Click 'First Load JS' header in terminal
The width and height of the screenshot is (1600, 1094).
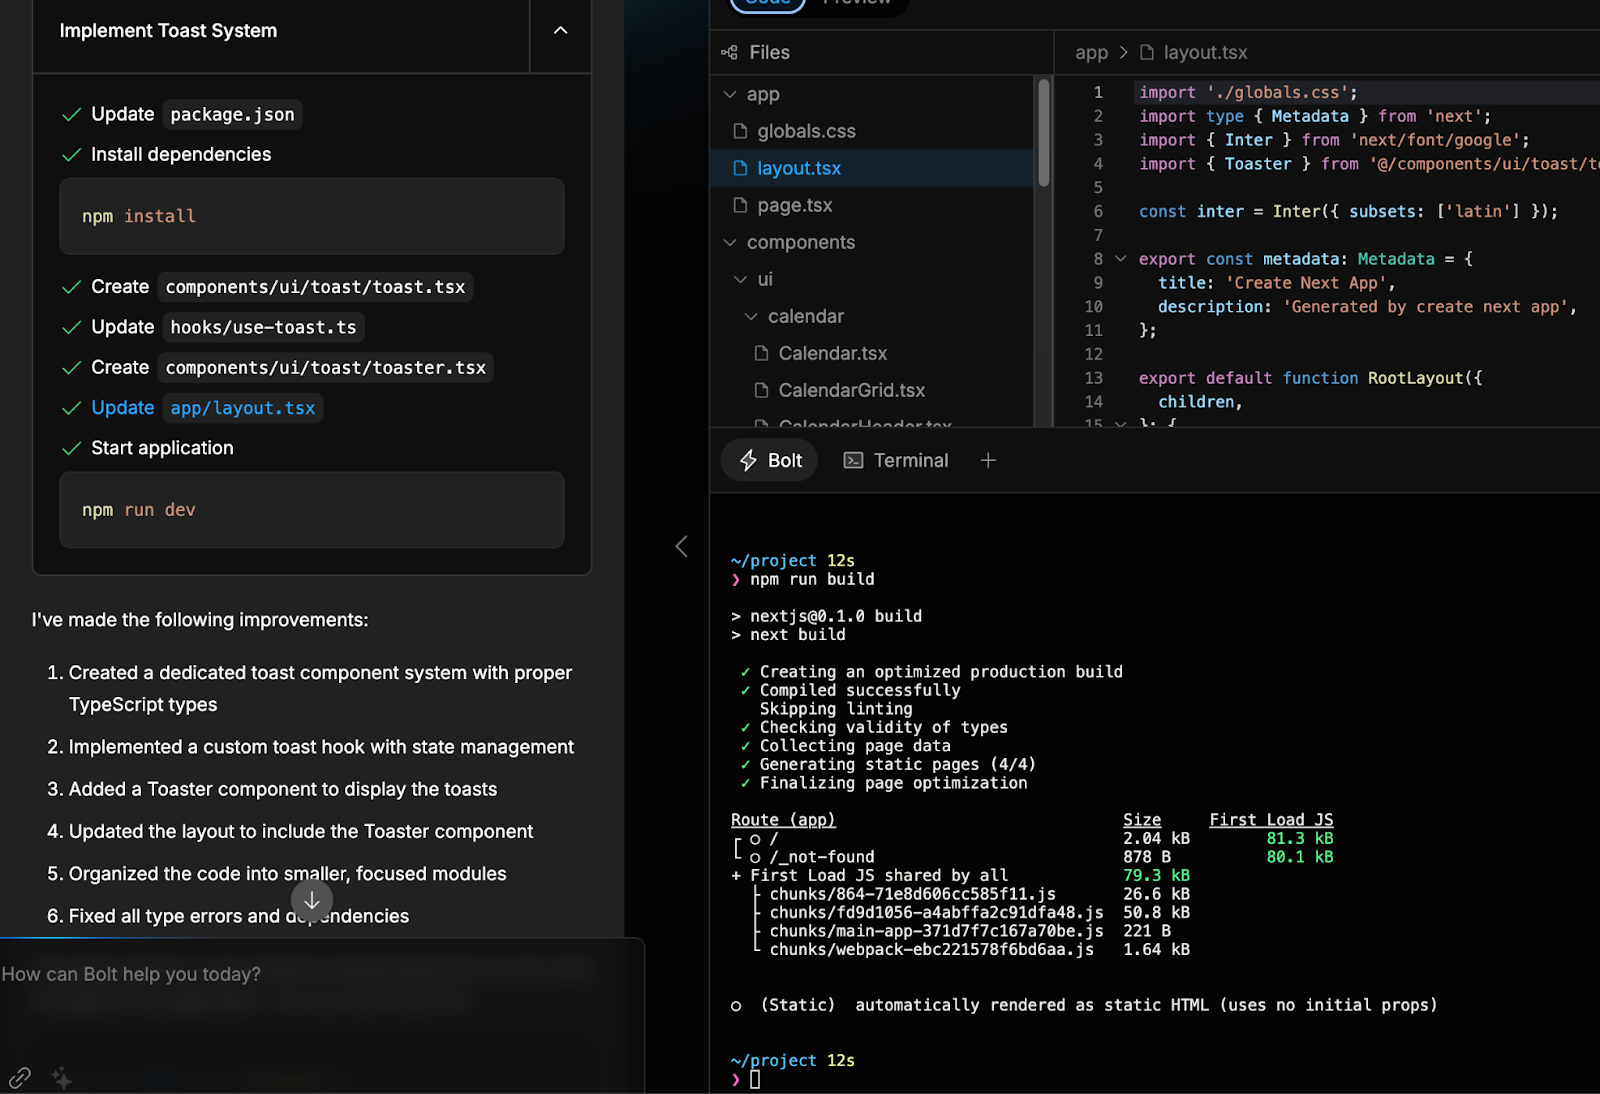[1271, 820]
